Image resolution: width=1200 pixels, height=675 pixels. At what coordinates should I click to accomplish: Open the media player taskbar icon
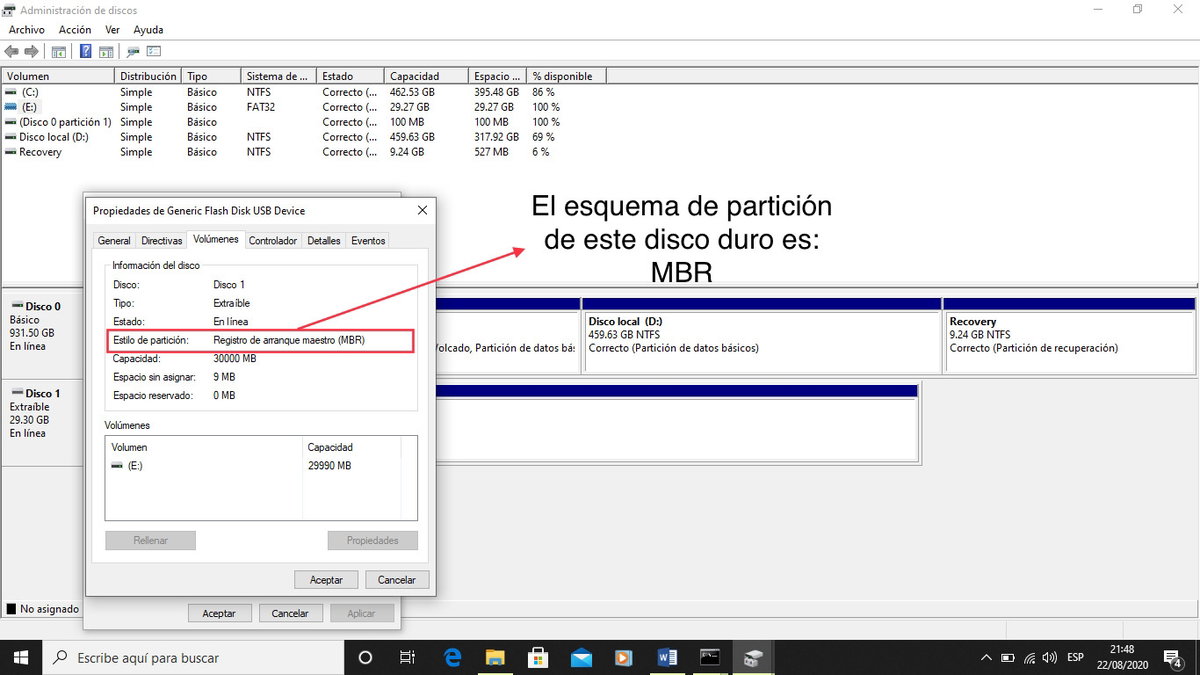point(624,657)
